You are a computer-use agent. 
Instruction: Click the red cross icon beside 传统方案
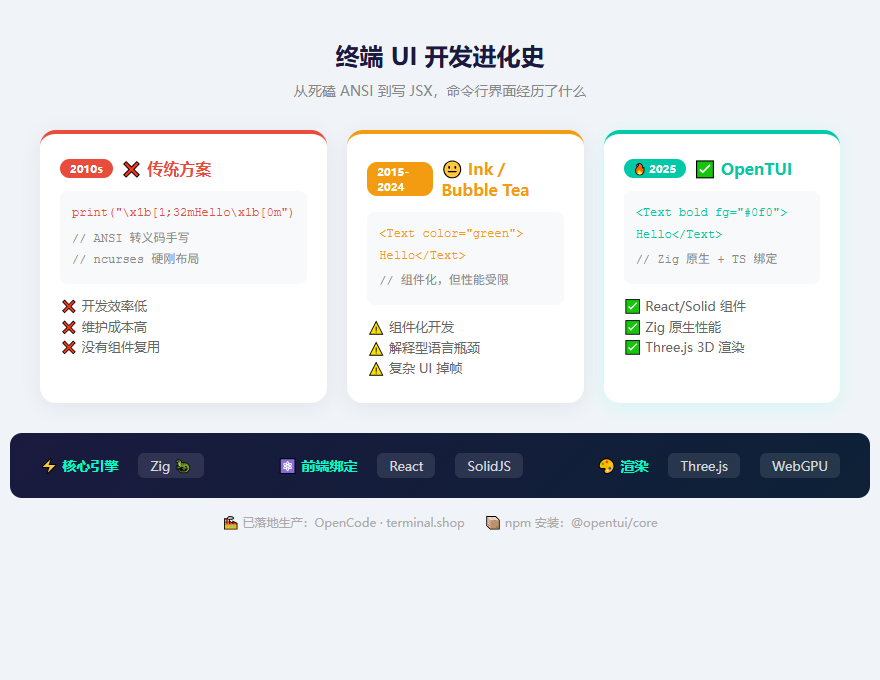131,169
